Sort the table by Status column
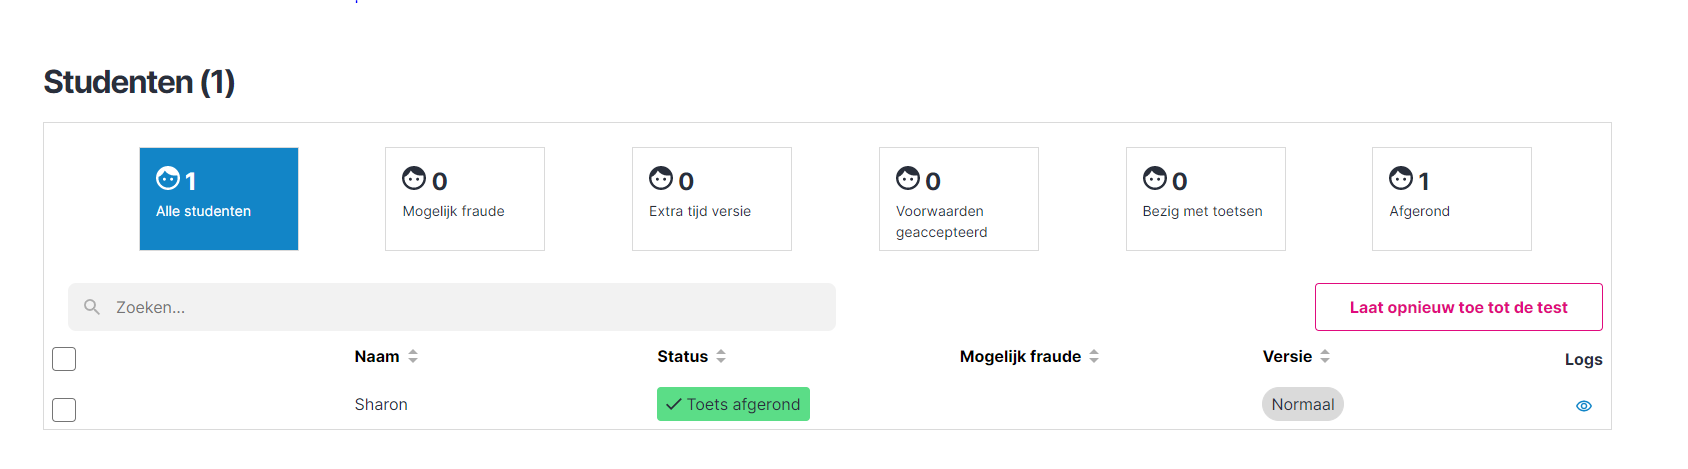This screenshot has width=1688, height=469. [x=721, y=356]
